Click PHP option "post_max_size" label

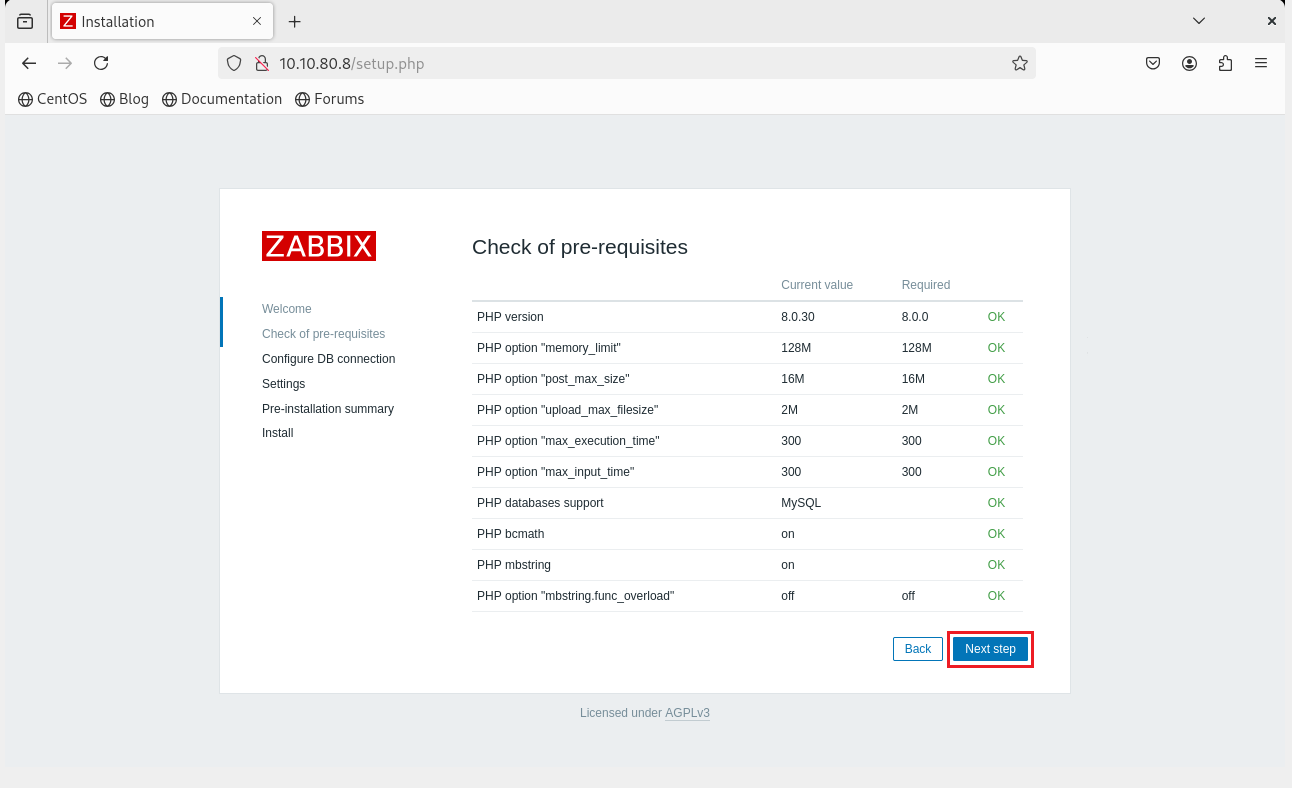553,379
